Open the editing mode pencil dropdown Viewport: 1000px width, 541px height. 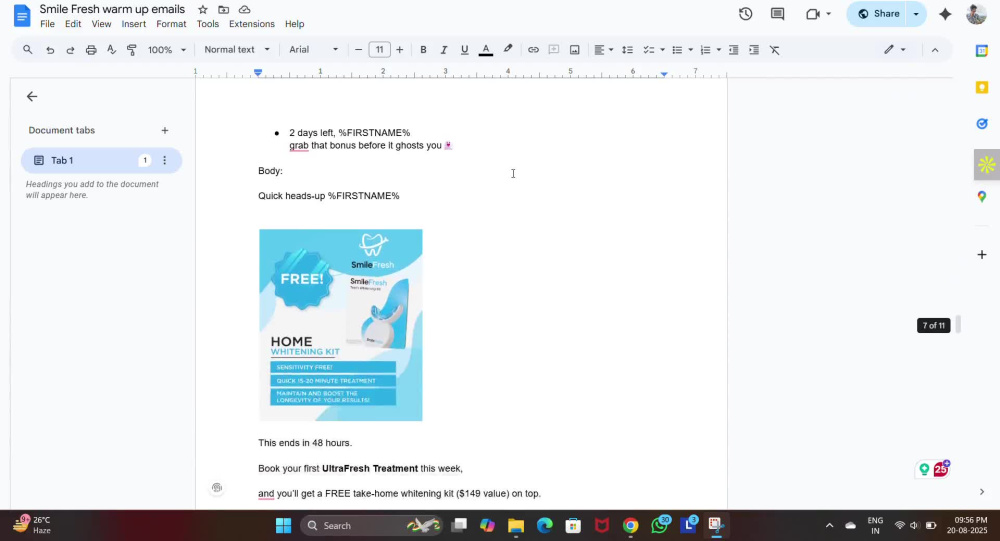(895, 49)
